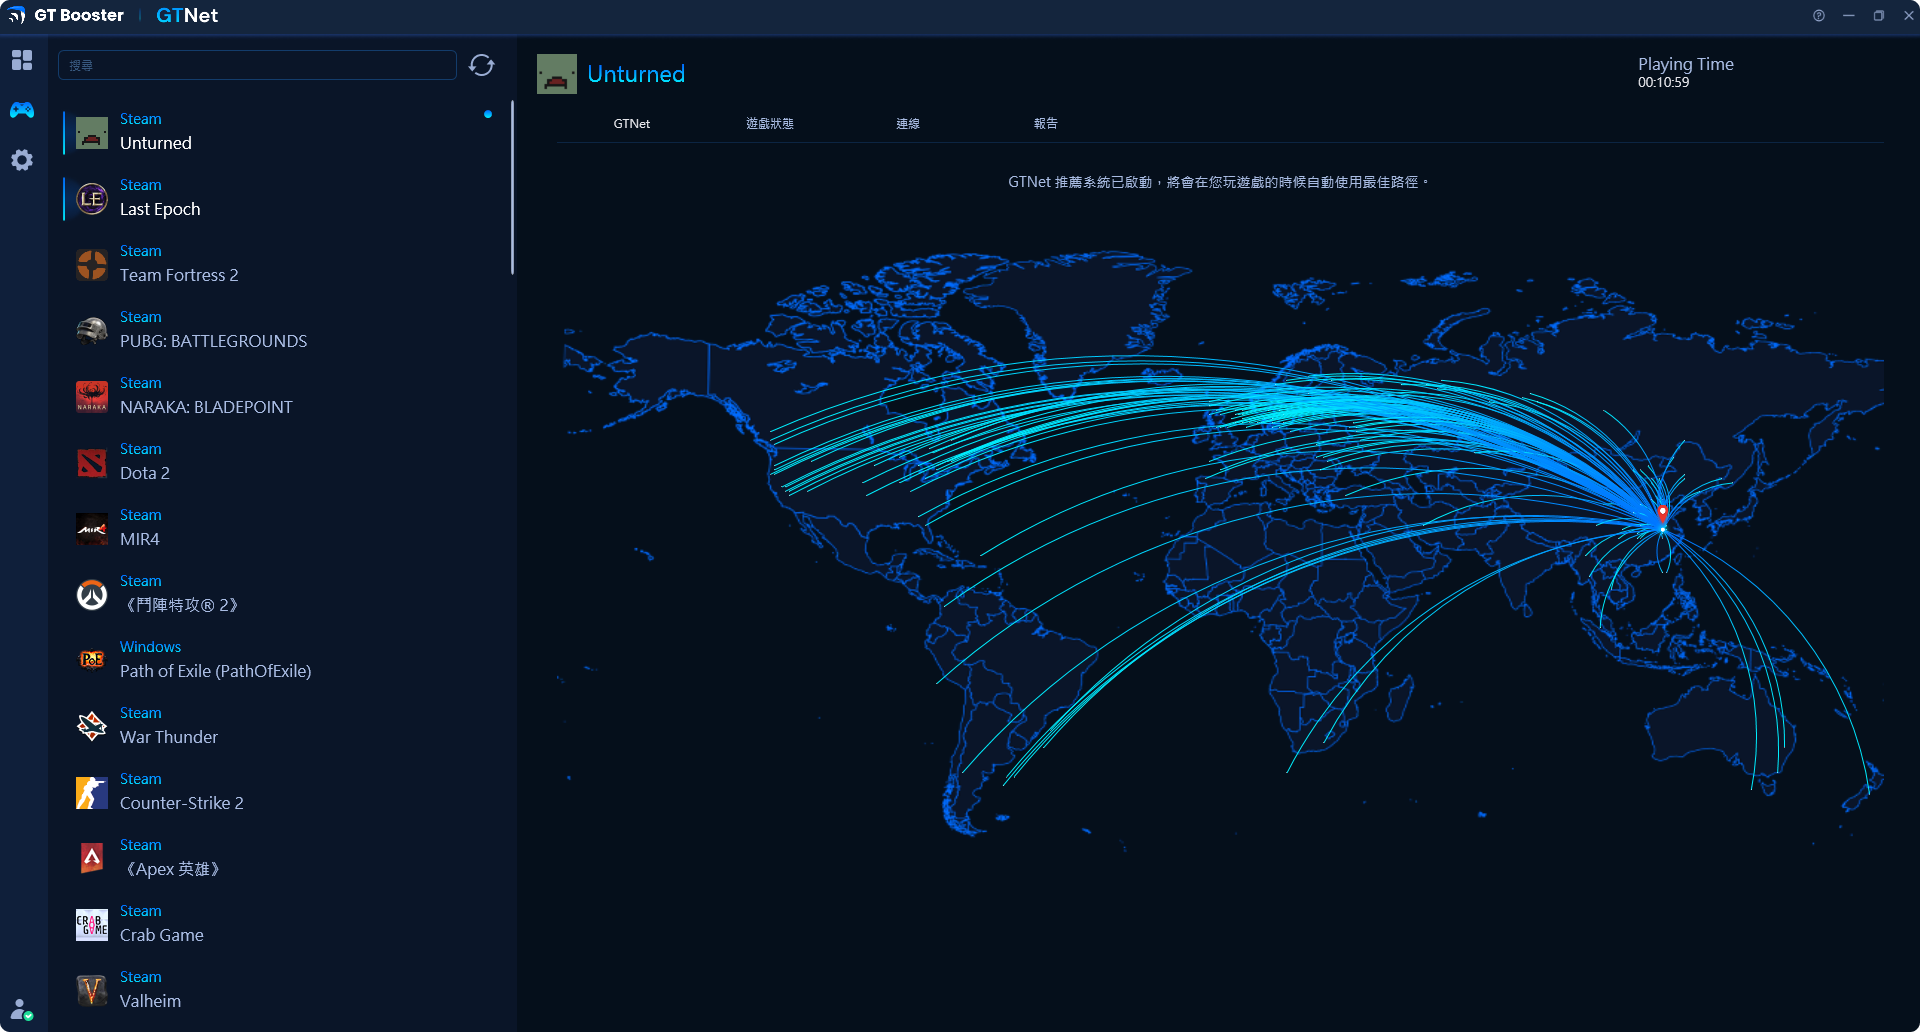
Task: Click the user account icon at bottom-left
Action: point(21,1009)
